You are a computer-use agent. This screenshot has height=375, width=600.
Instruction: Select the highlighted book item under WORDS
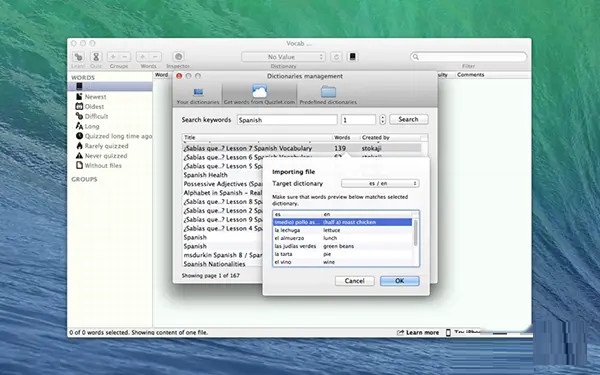[110, 86]
